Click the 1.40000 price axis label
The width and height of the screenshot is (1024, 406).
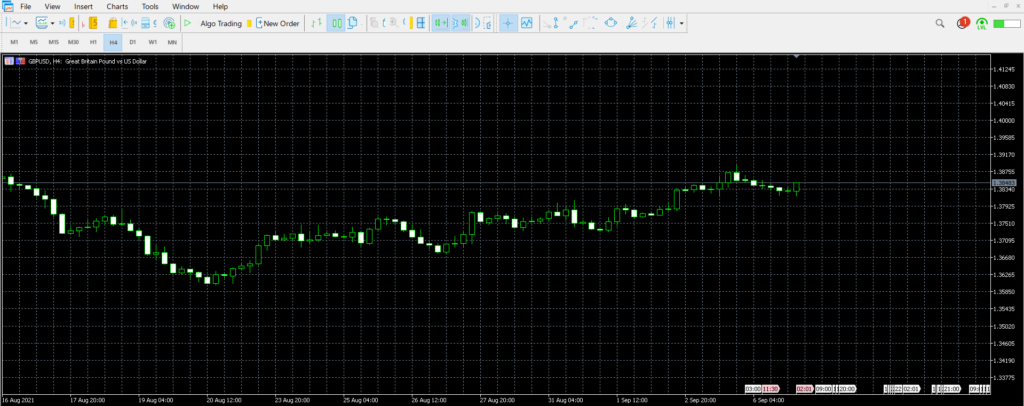click(1004, 121)
